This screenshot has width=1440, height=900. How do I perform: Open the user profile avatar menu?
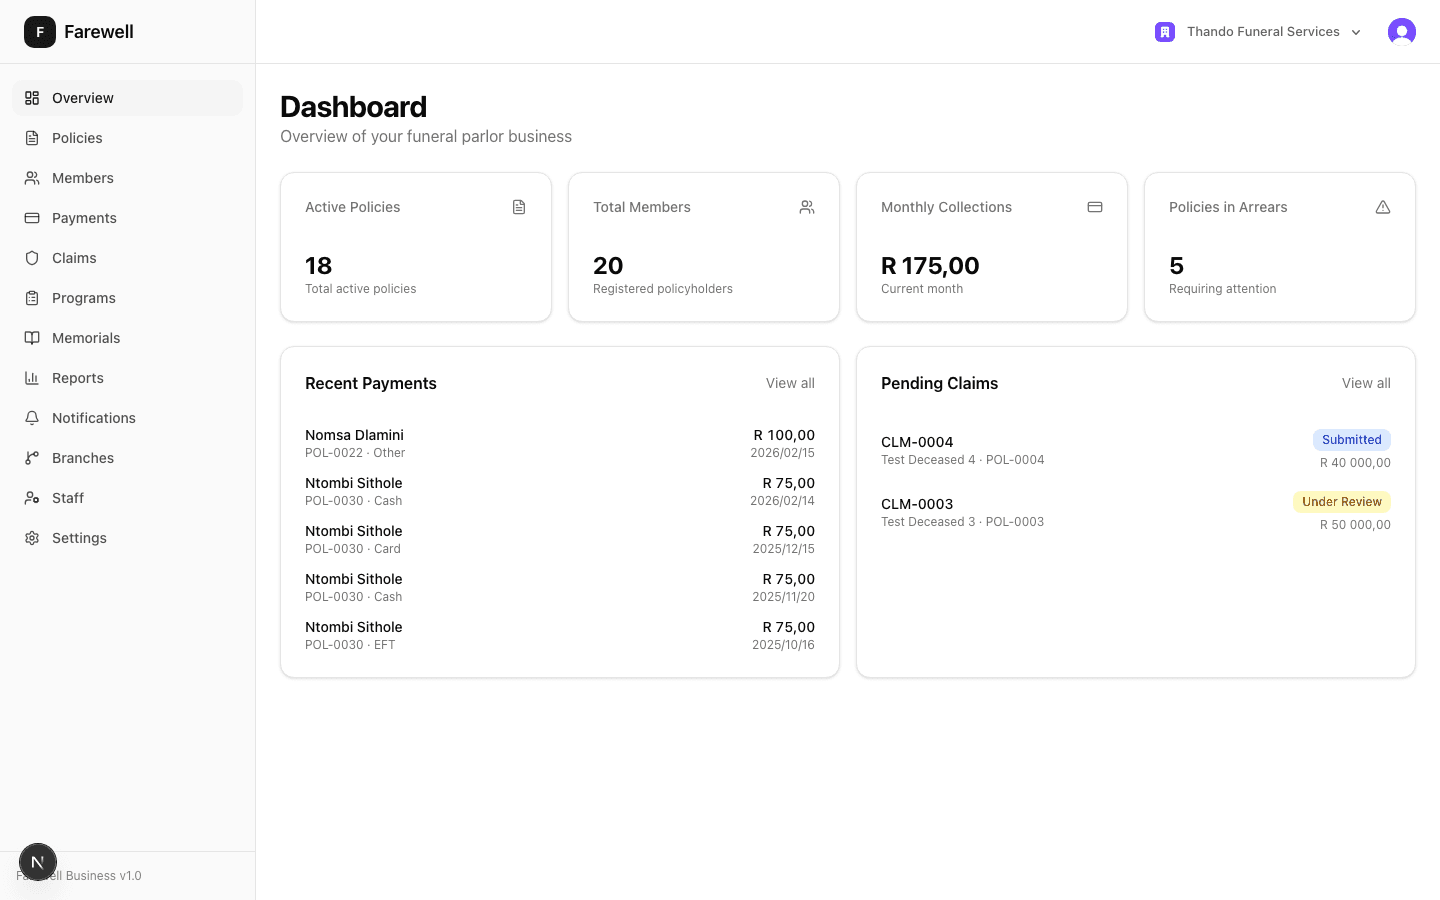point(1402,31)
